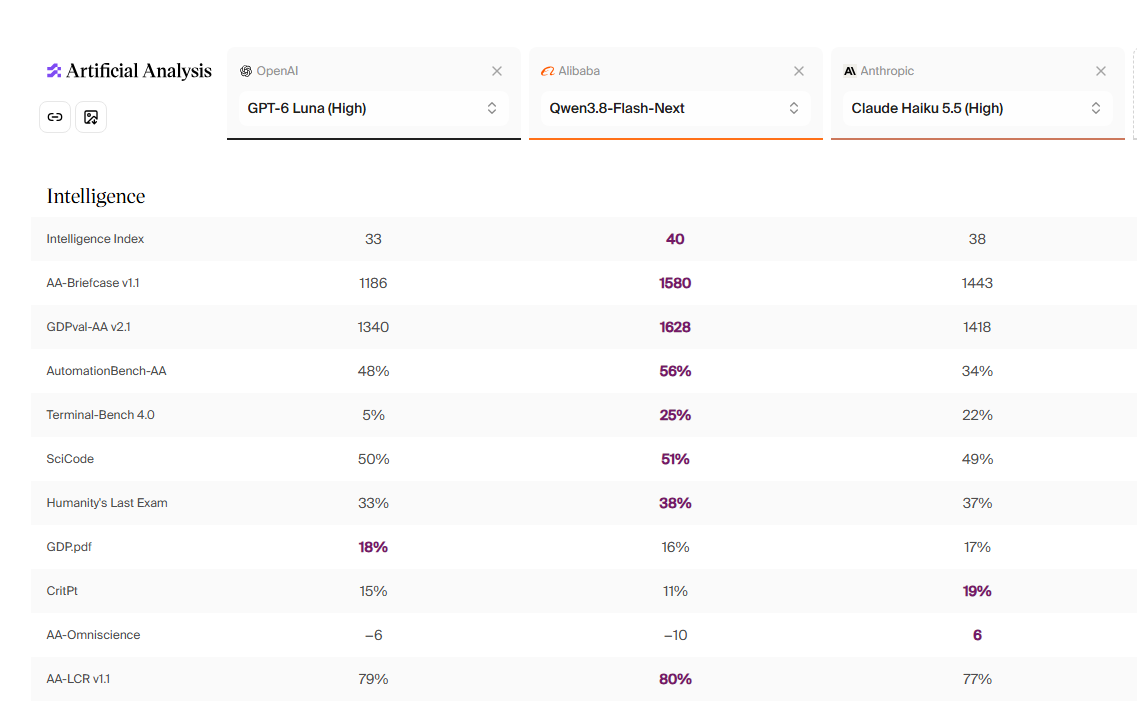Select the Humanity's Last Exam row label

pos(107,502)
